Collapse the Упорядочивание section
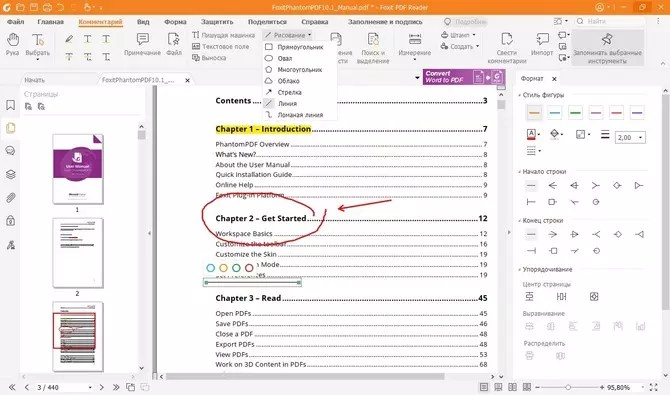This screenshot has width=670, height=395. pyautogui.click(x=520, y=269)
